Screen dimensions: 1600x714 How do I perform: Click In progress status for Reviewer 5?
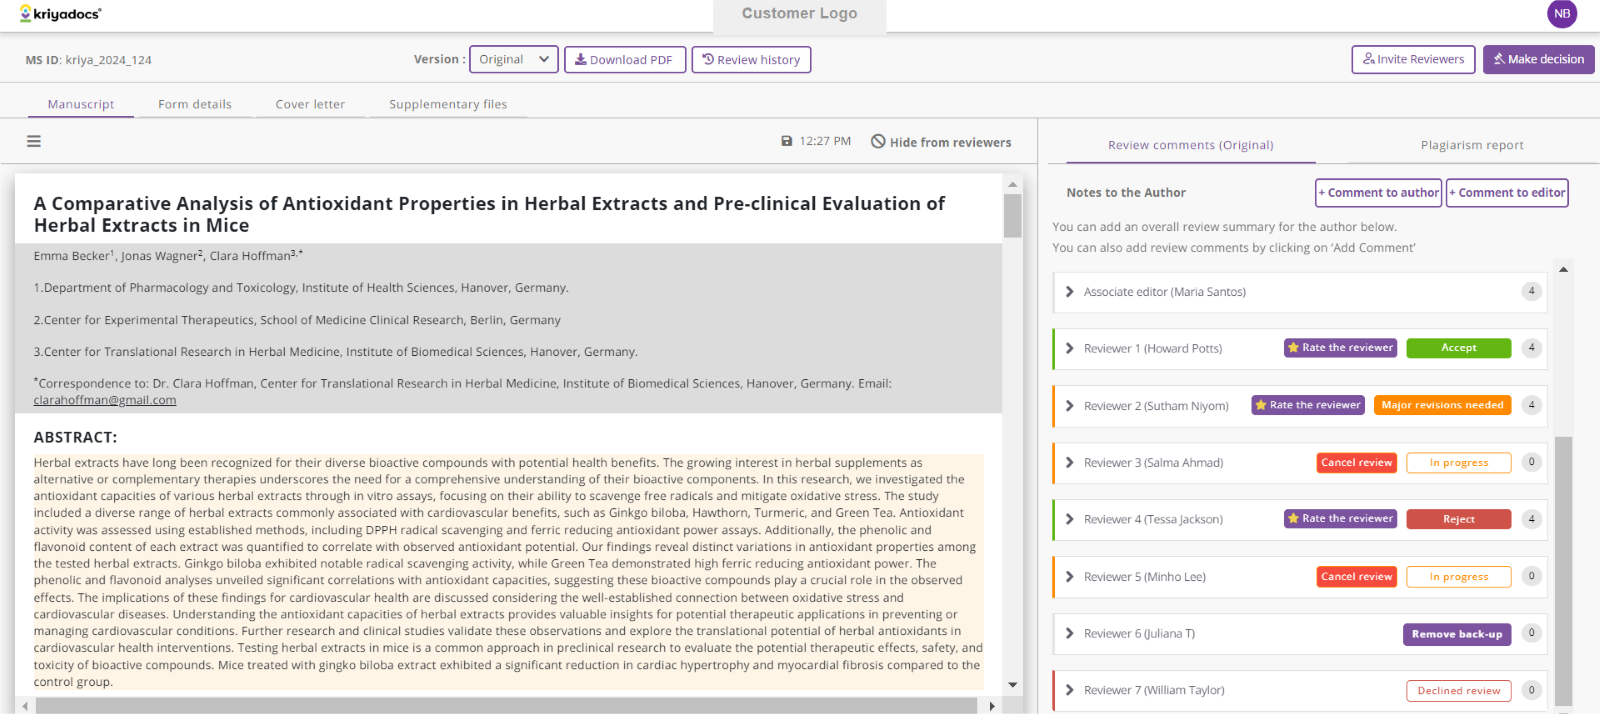1459,576
